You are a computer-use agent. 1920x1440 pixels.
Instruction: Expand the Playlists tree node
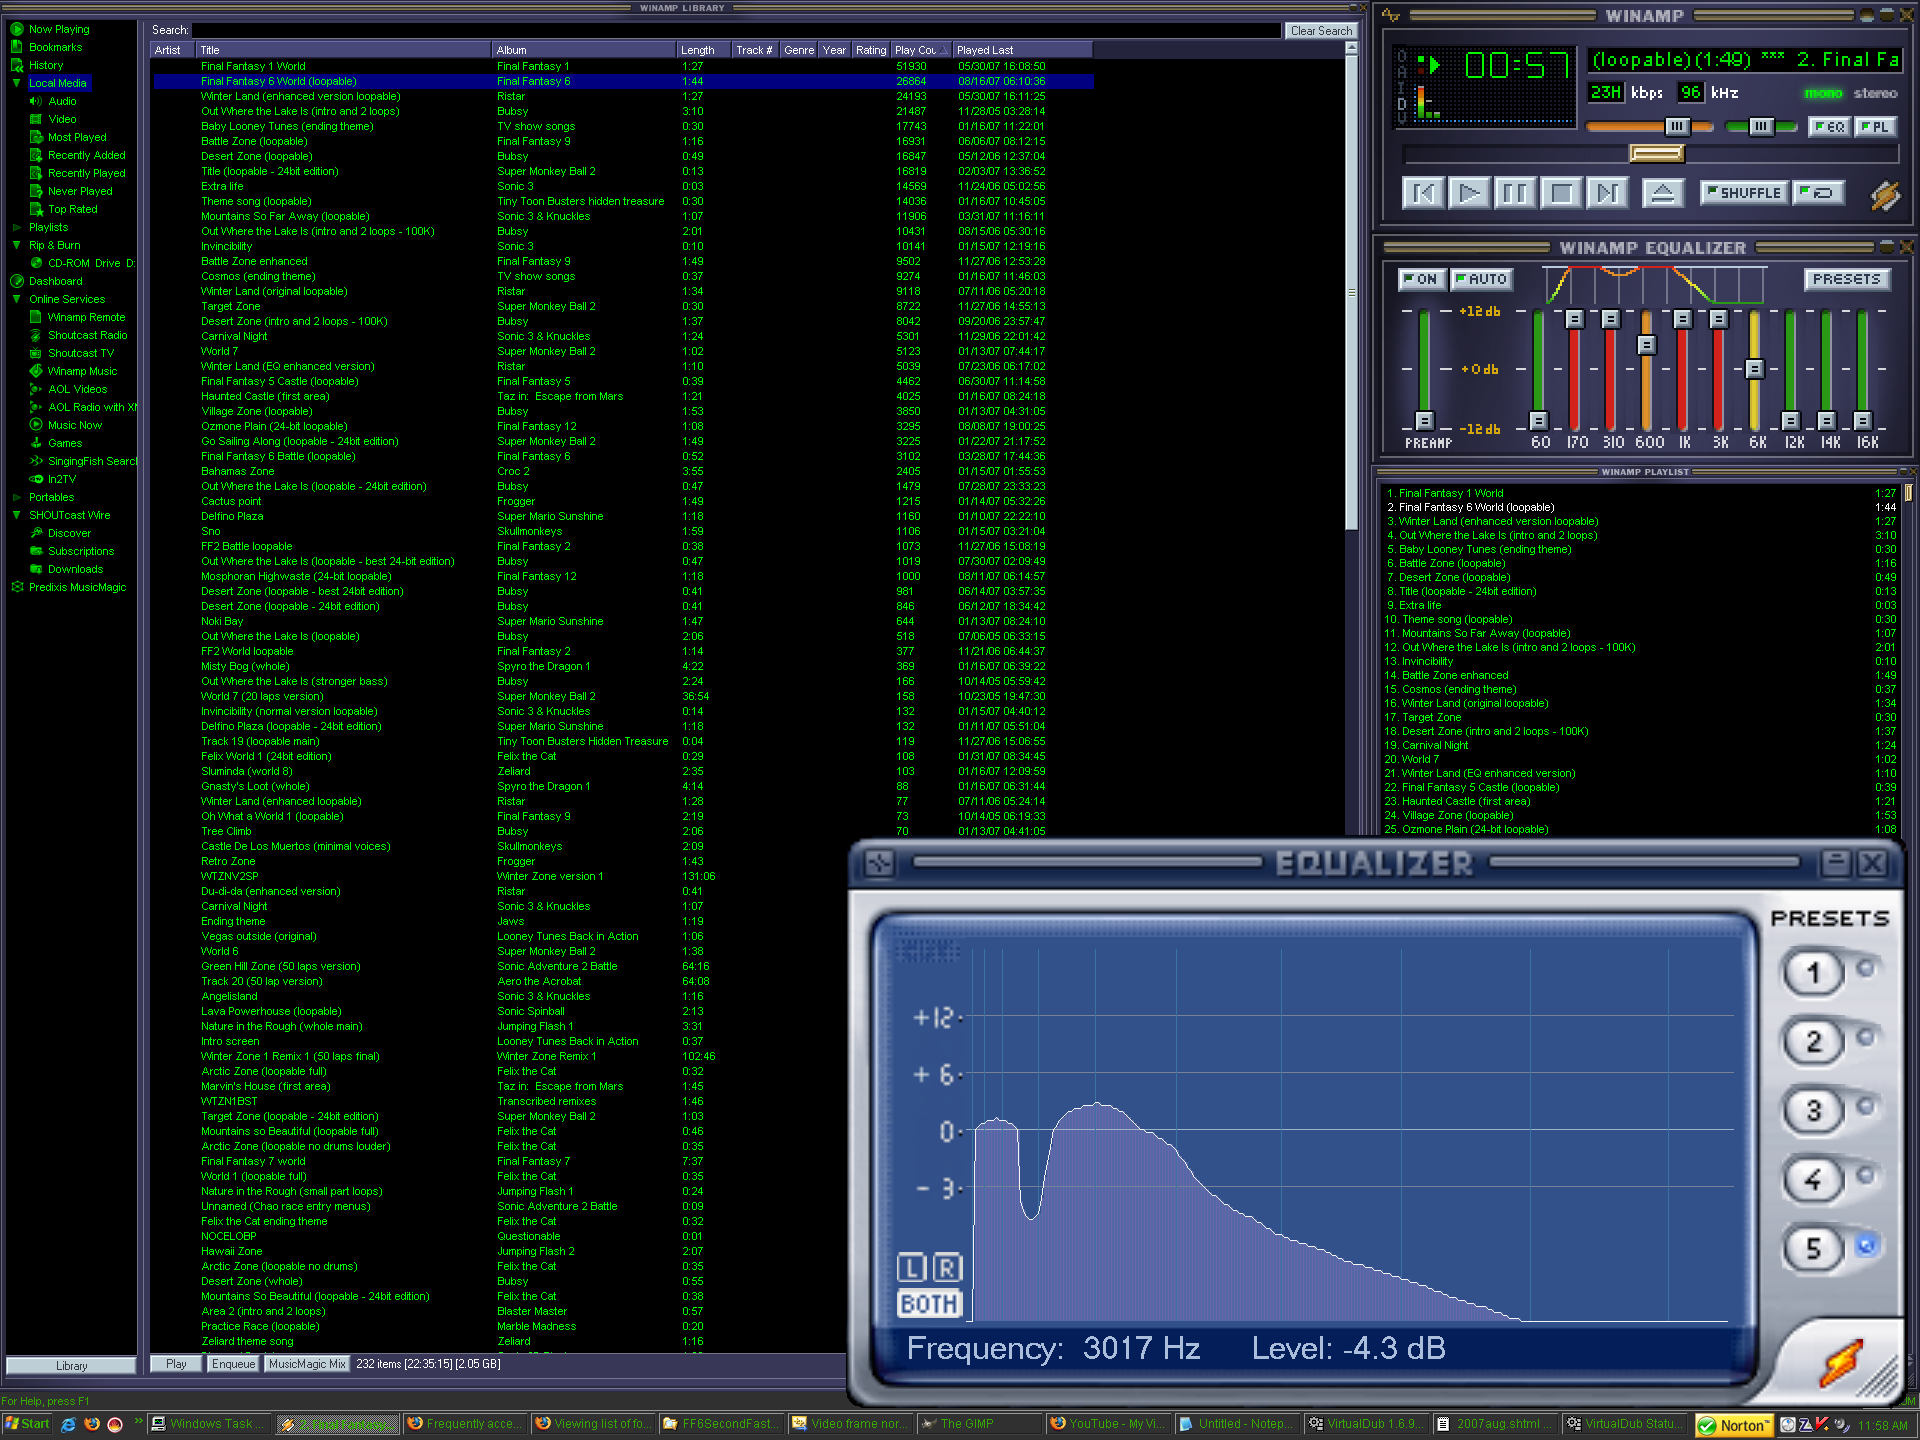point(16,227)
